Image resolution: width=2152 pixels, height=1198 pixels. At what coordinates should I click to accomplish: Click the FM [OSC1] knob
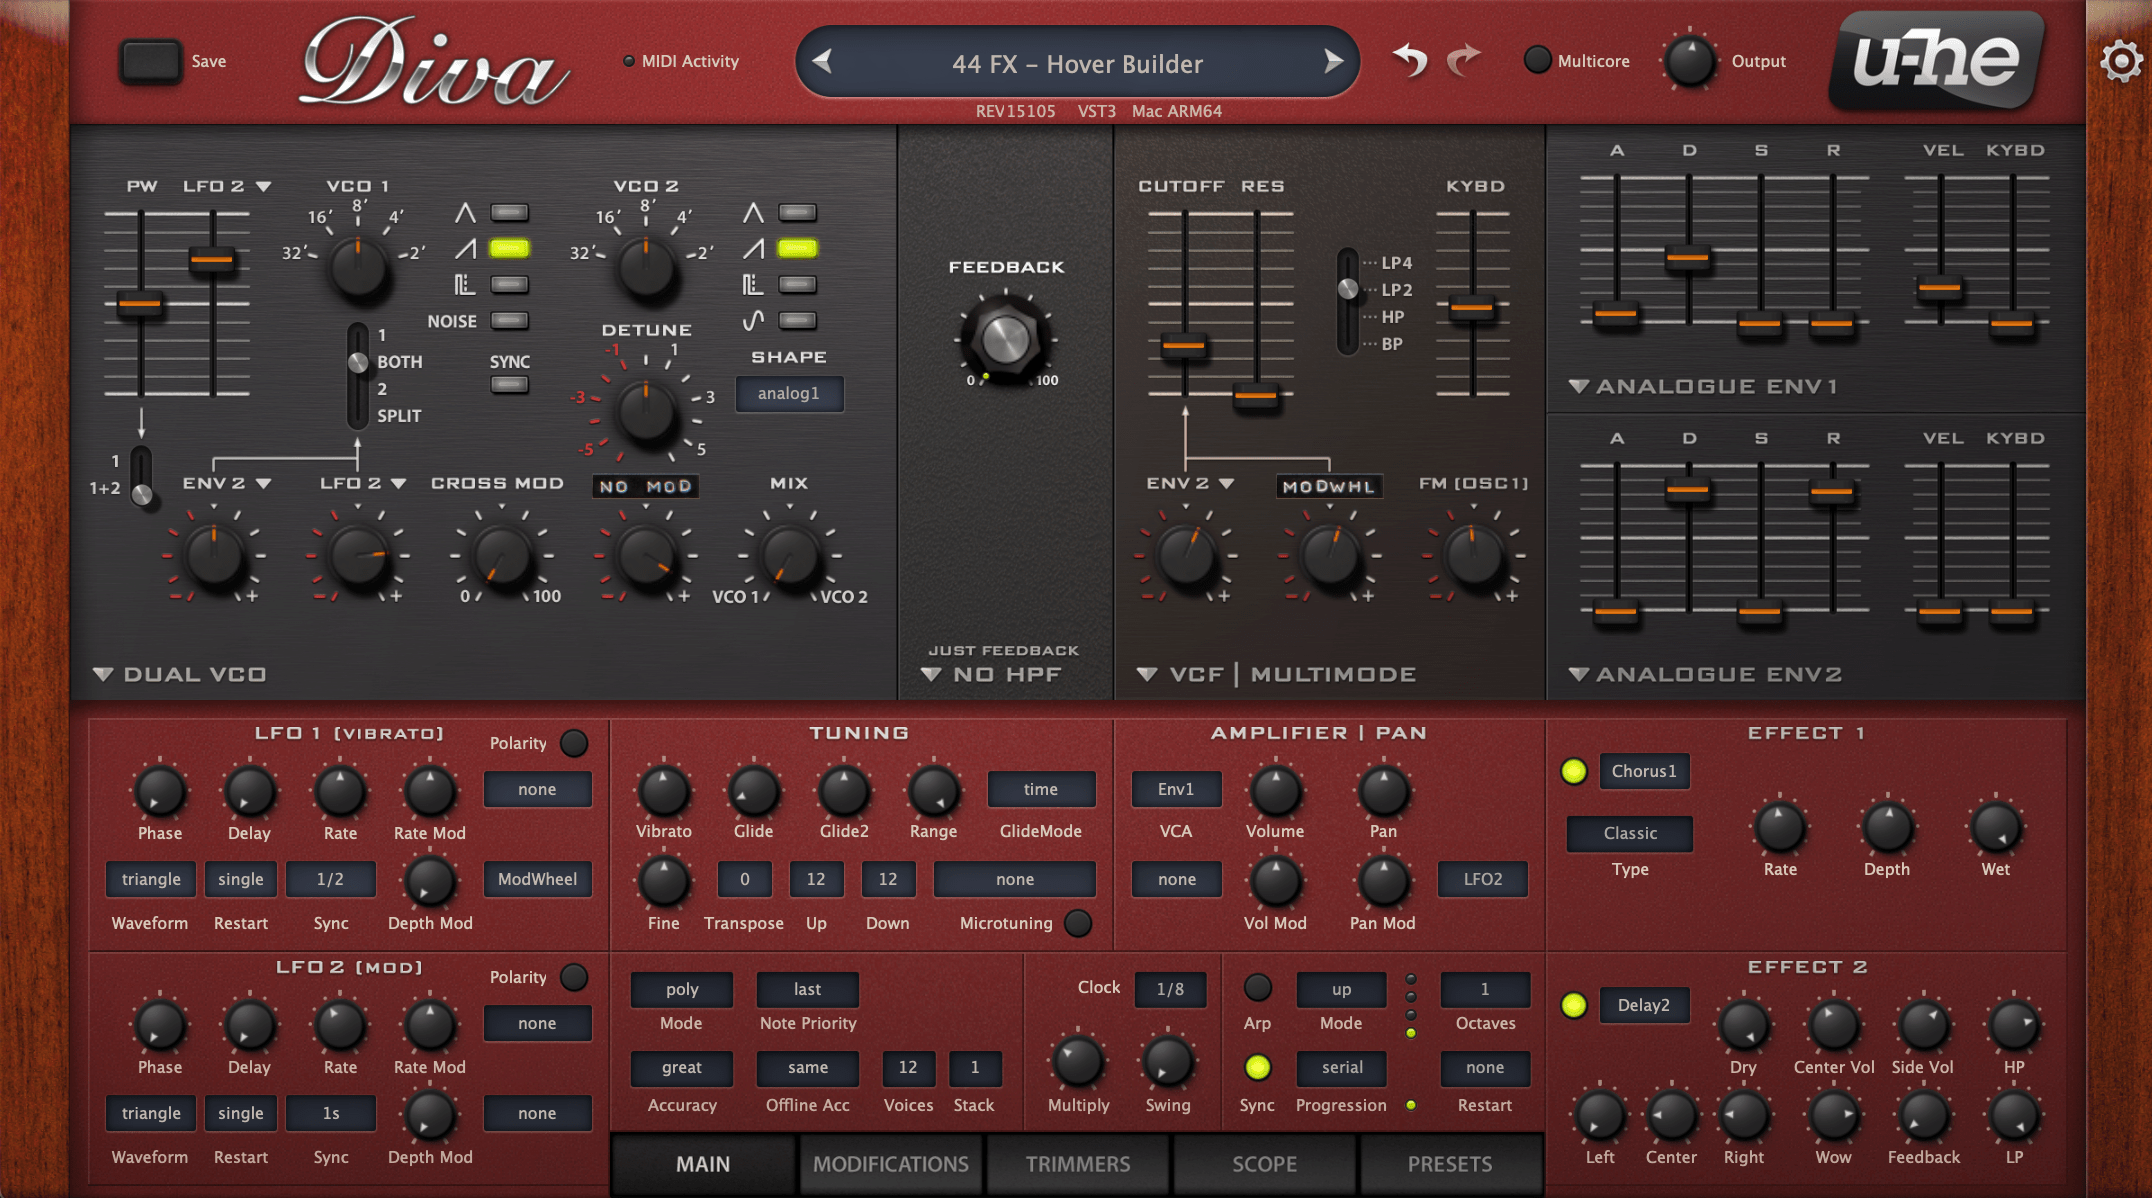click(x=1473, y=555)
